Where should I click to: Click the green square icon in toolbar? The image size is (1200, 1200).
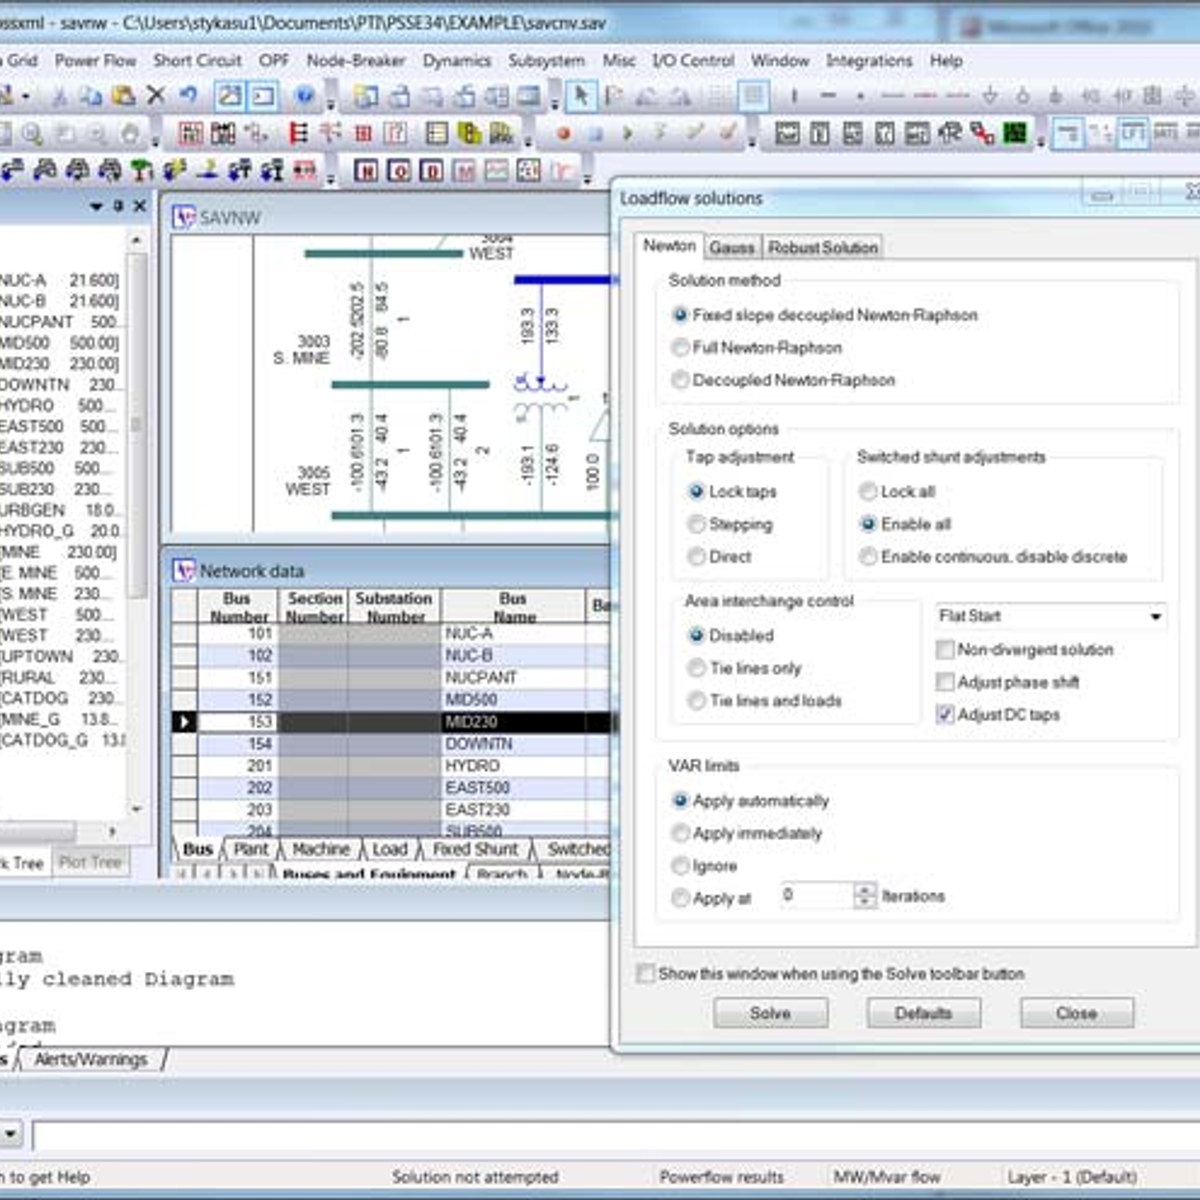tap(1015, 133)
